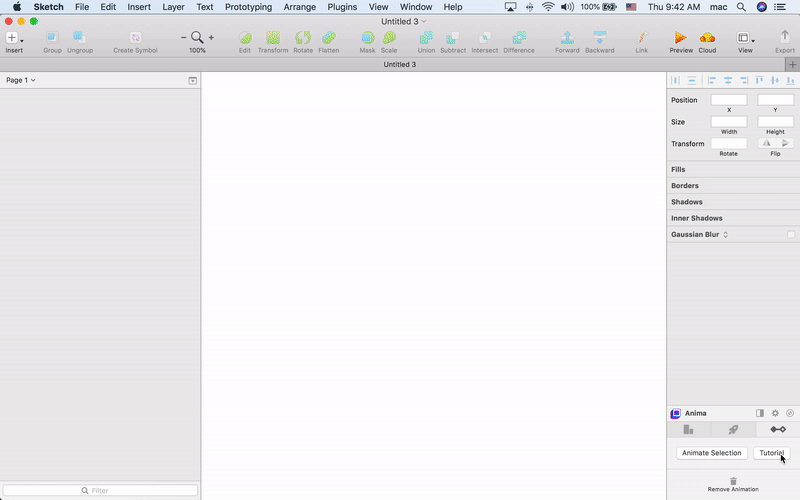
Task: Expand the Page 1 pages dropdown
Action: (21, 80)
